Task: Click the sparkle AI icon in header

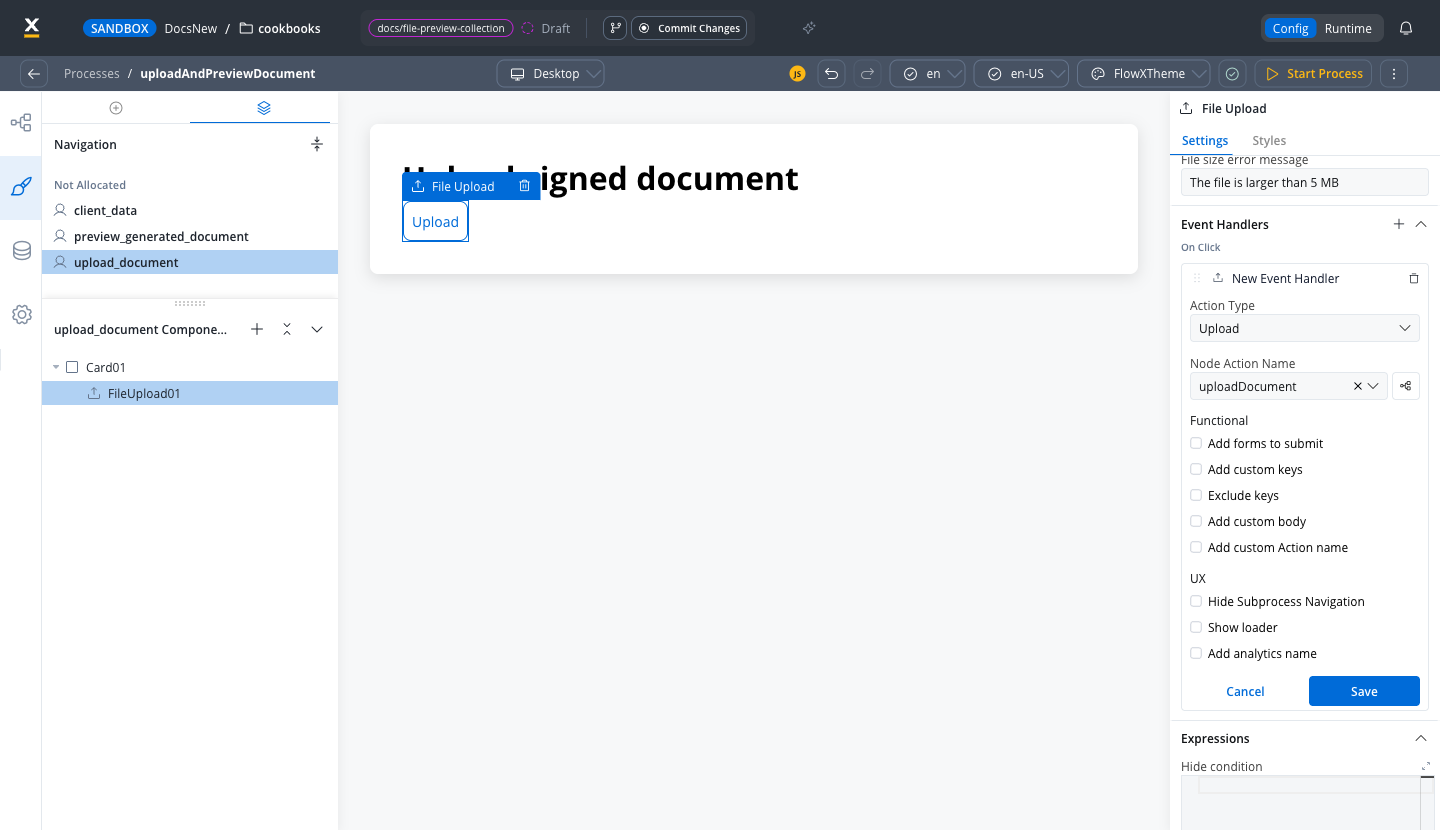Action: [809, 28]
